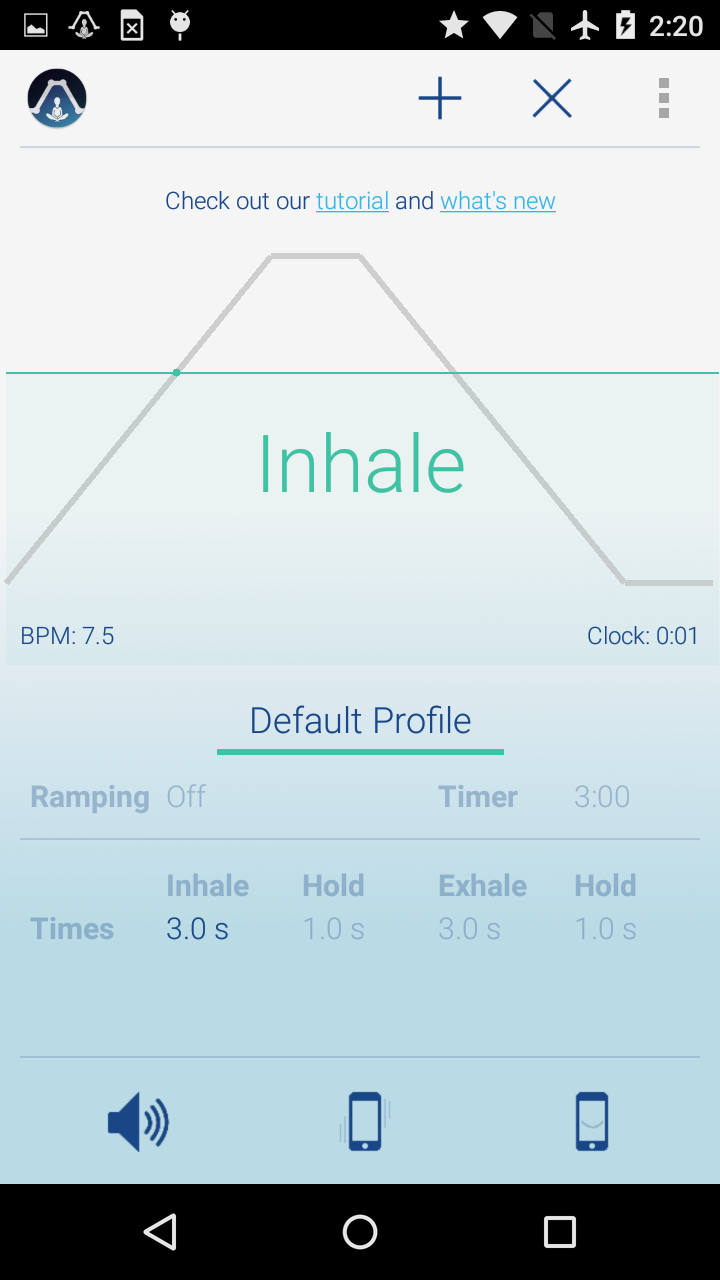
Task: Open the what's new link
Action: pos(498,201)
